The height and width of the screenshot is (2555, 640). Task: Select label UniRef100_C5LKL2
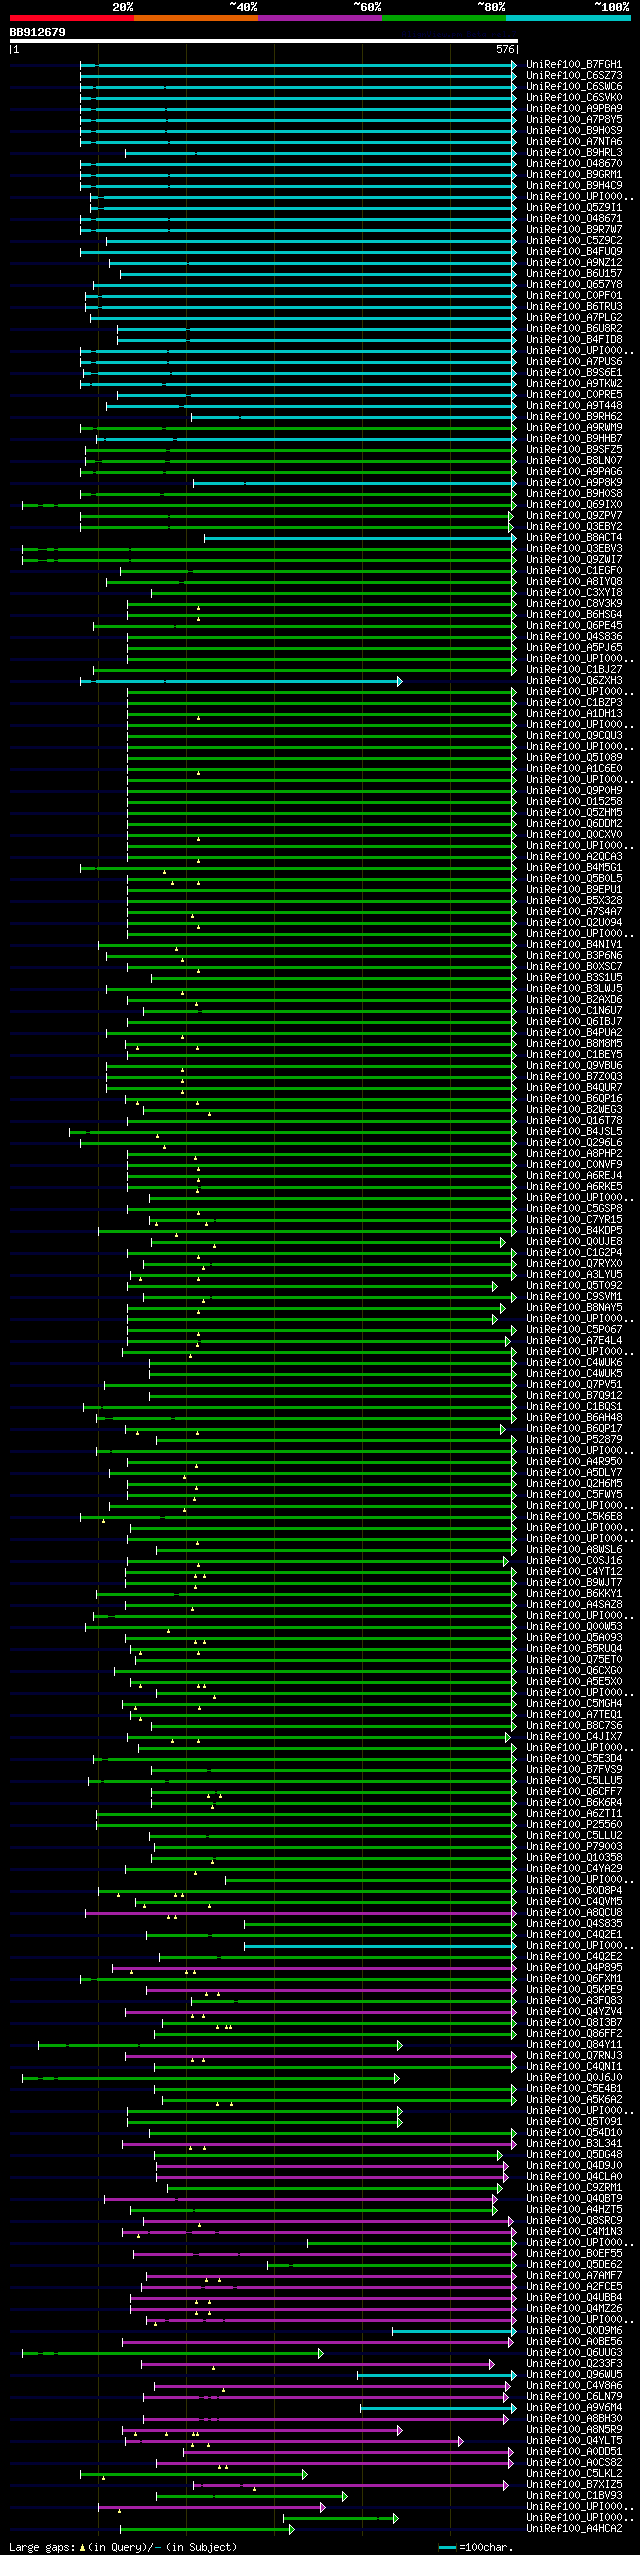pos(574,2473)
